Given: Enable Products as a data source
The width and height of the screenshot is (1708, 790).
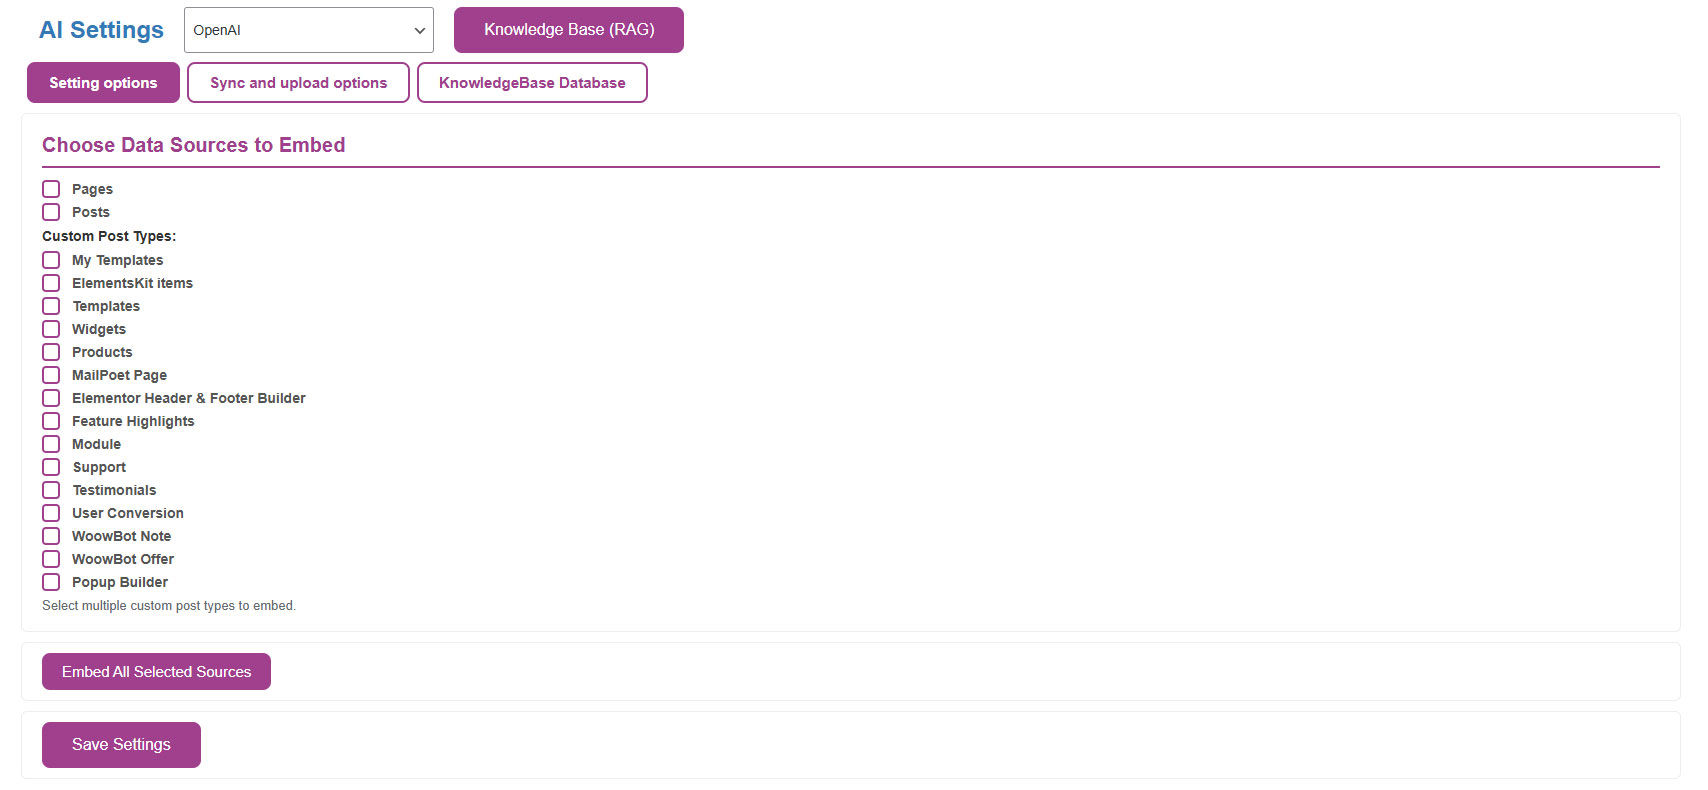Looking at the screenshot, I should pyautogui.click(x=51, y=352).
